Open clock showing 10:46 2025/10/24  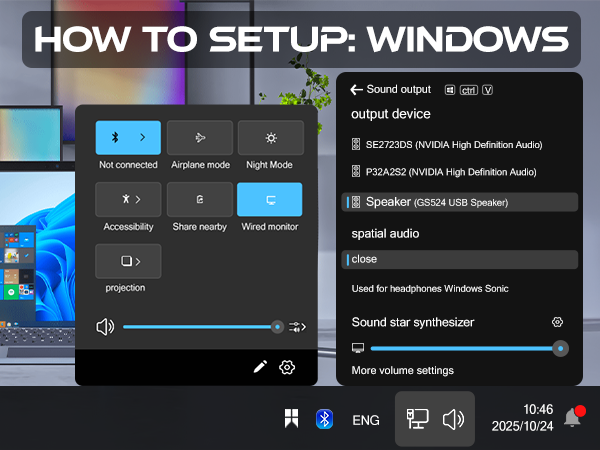522,418
